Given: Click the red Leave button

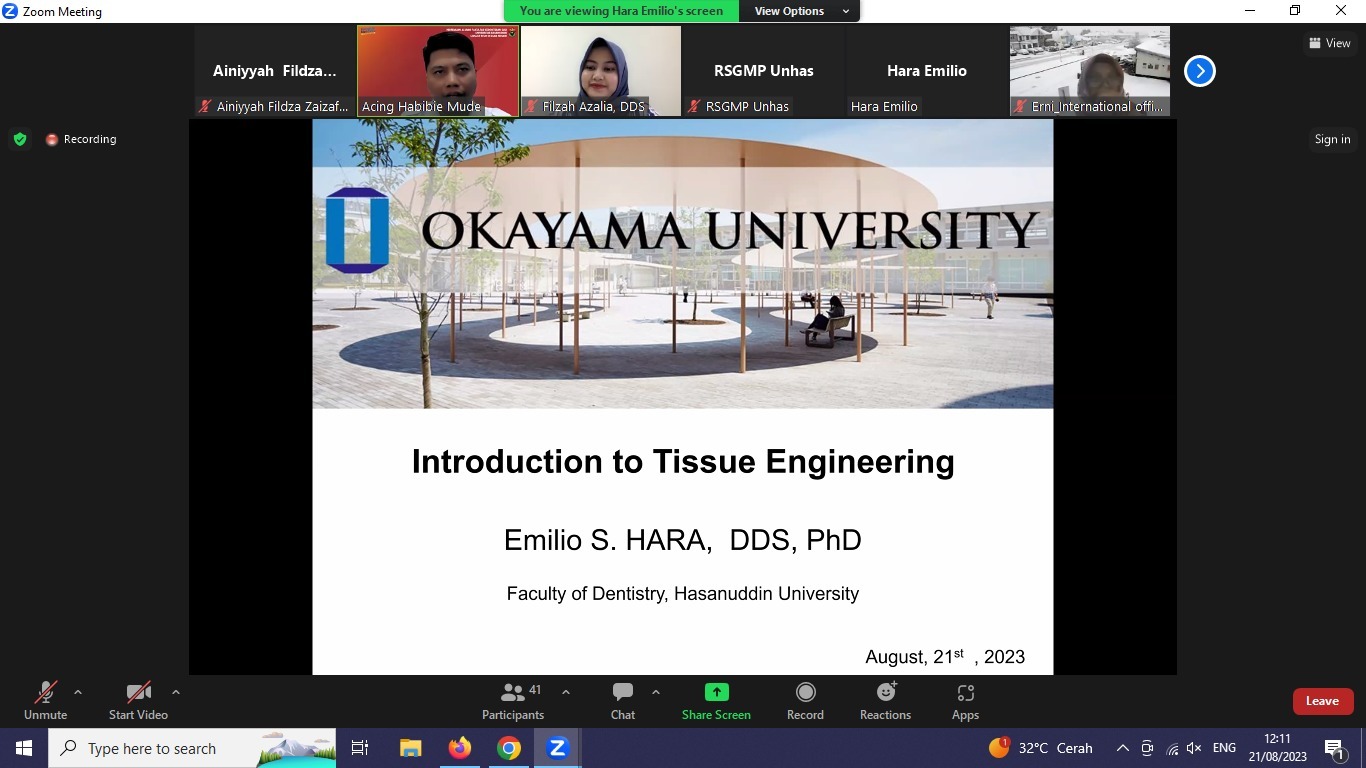Looking at the screenshot, I should pos(1322,701).
